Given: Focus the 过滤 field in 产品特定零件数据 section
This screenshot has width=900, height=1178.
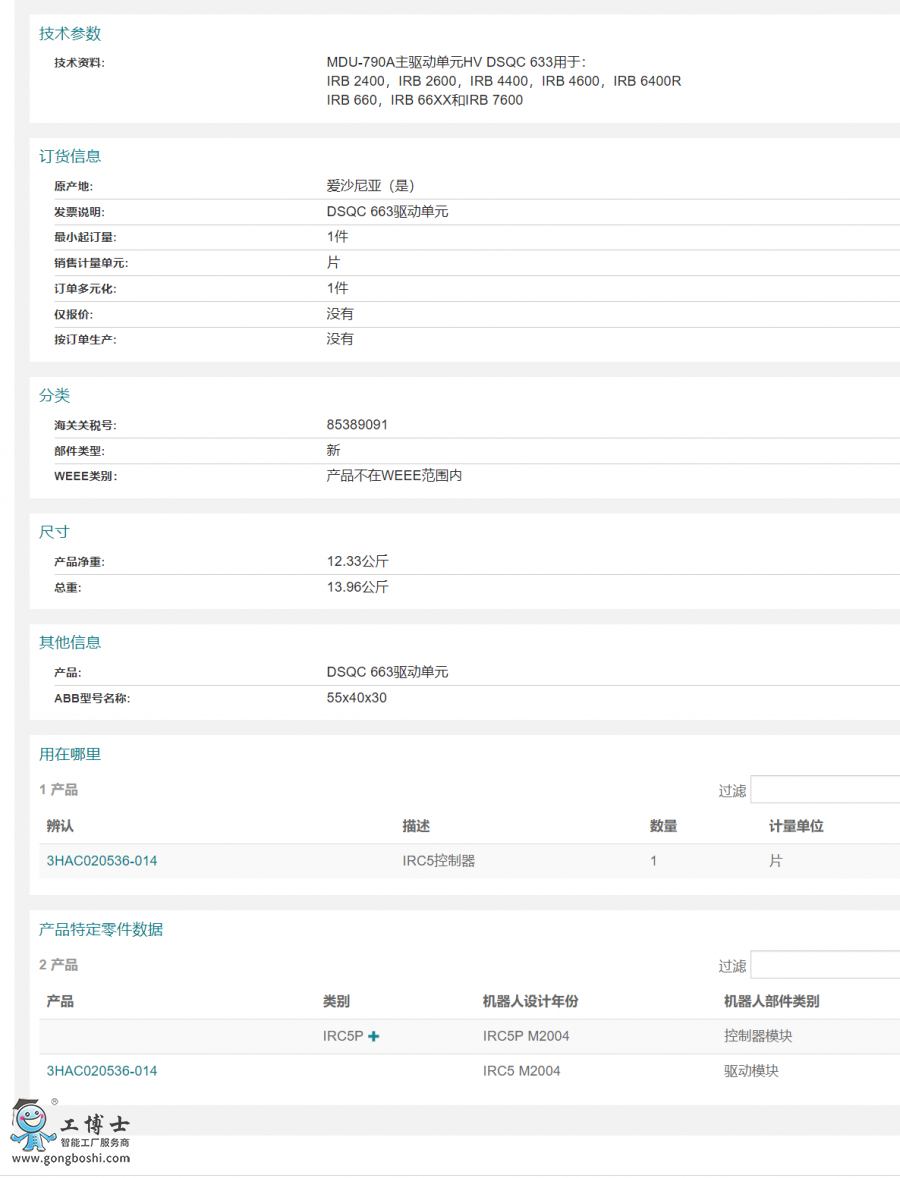Looking at the screenshot, I should tap(825, 965).
